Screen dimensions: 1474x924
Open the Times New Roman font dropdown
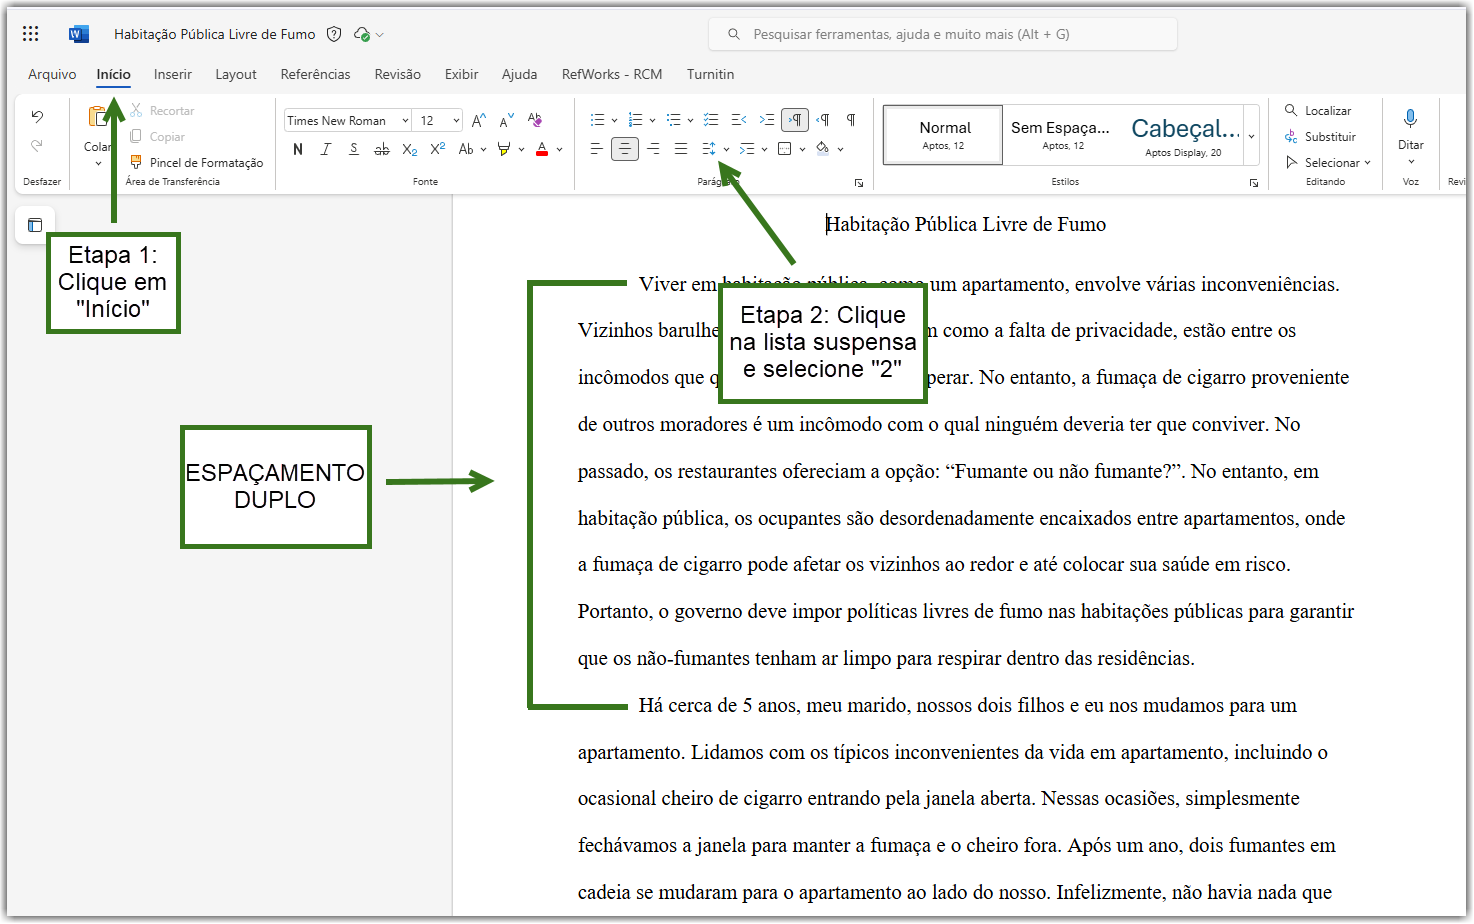click(x=348, y=120)
